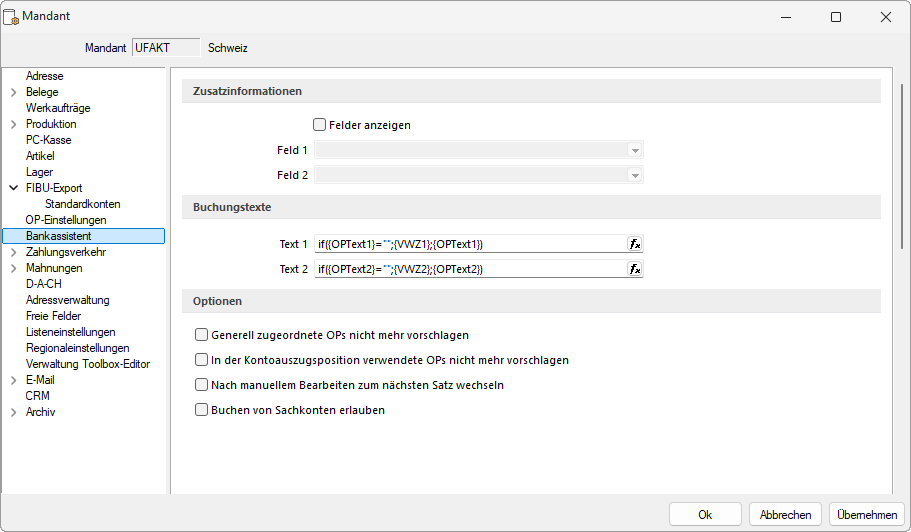This screenshot has height=532, width=911.
Task: Open the Feld 1 dropdown
Action: pyautogui.click(x=633, y=150)
